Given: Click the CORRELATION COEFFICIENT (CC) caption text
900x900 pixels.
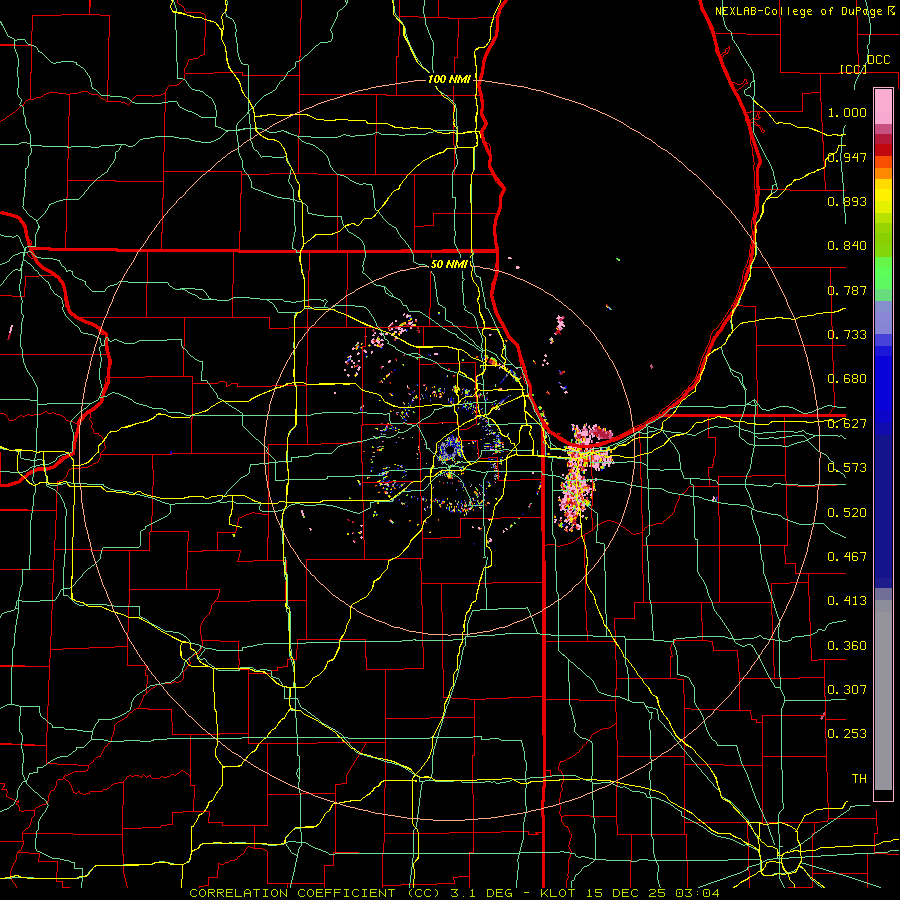Looking at the screenshot, I should [x=315, y=893].
